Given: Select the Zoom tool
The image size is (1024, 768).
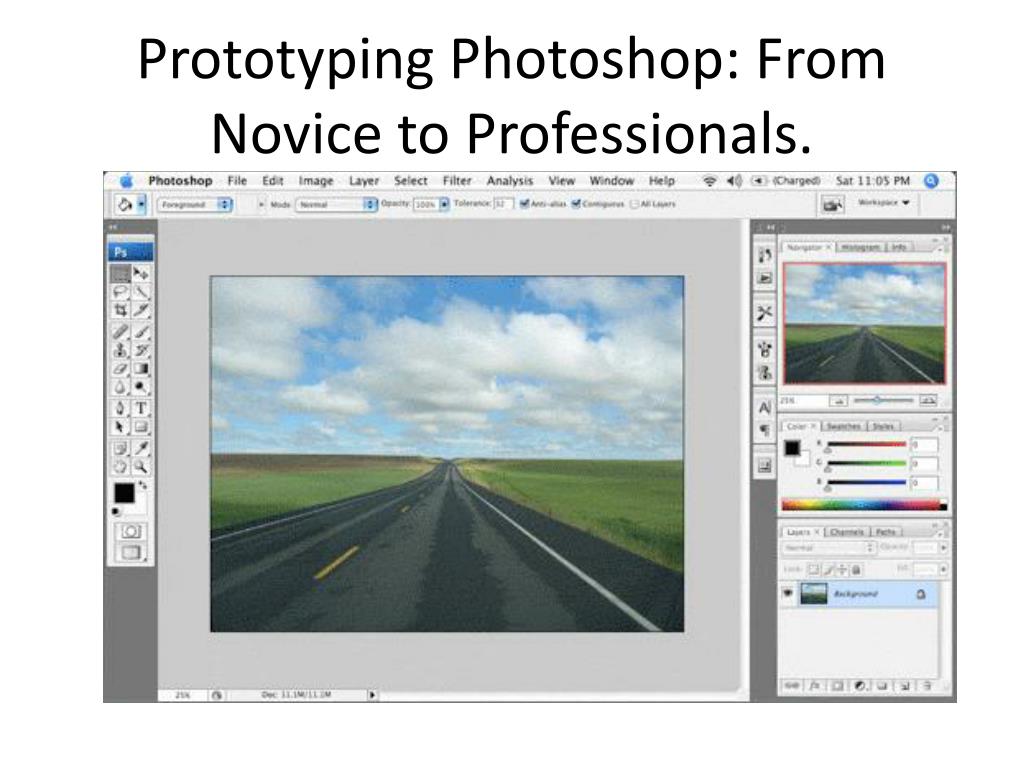Looking at the screenshot, I should [x=140, y=466].
